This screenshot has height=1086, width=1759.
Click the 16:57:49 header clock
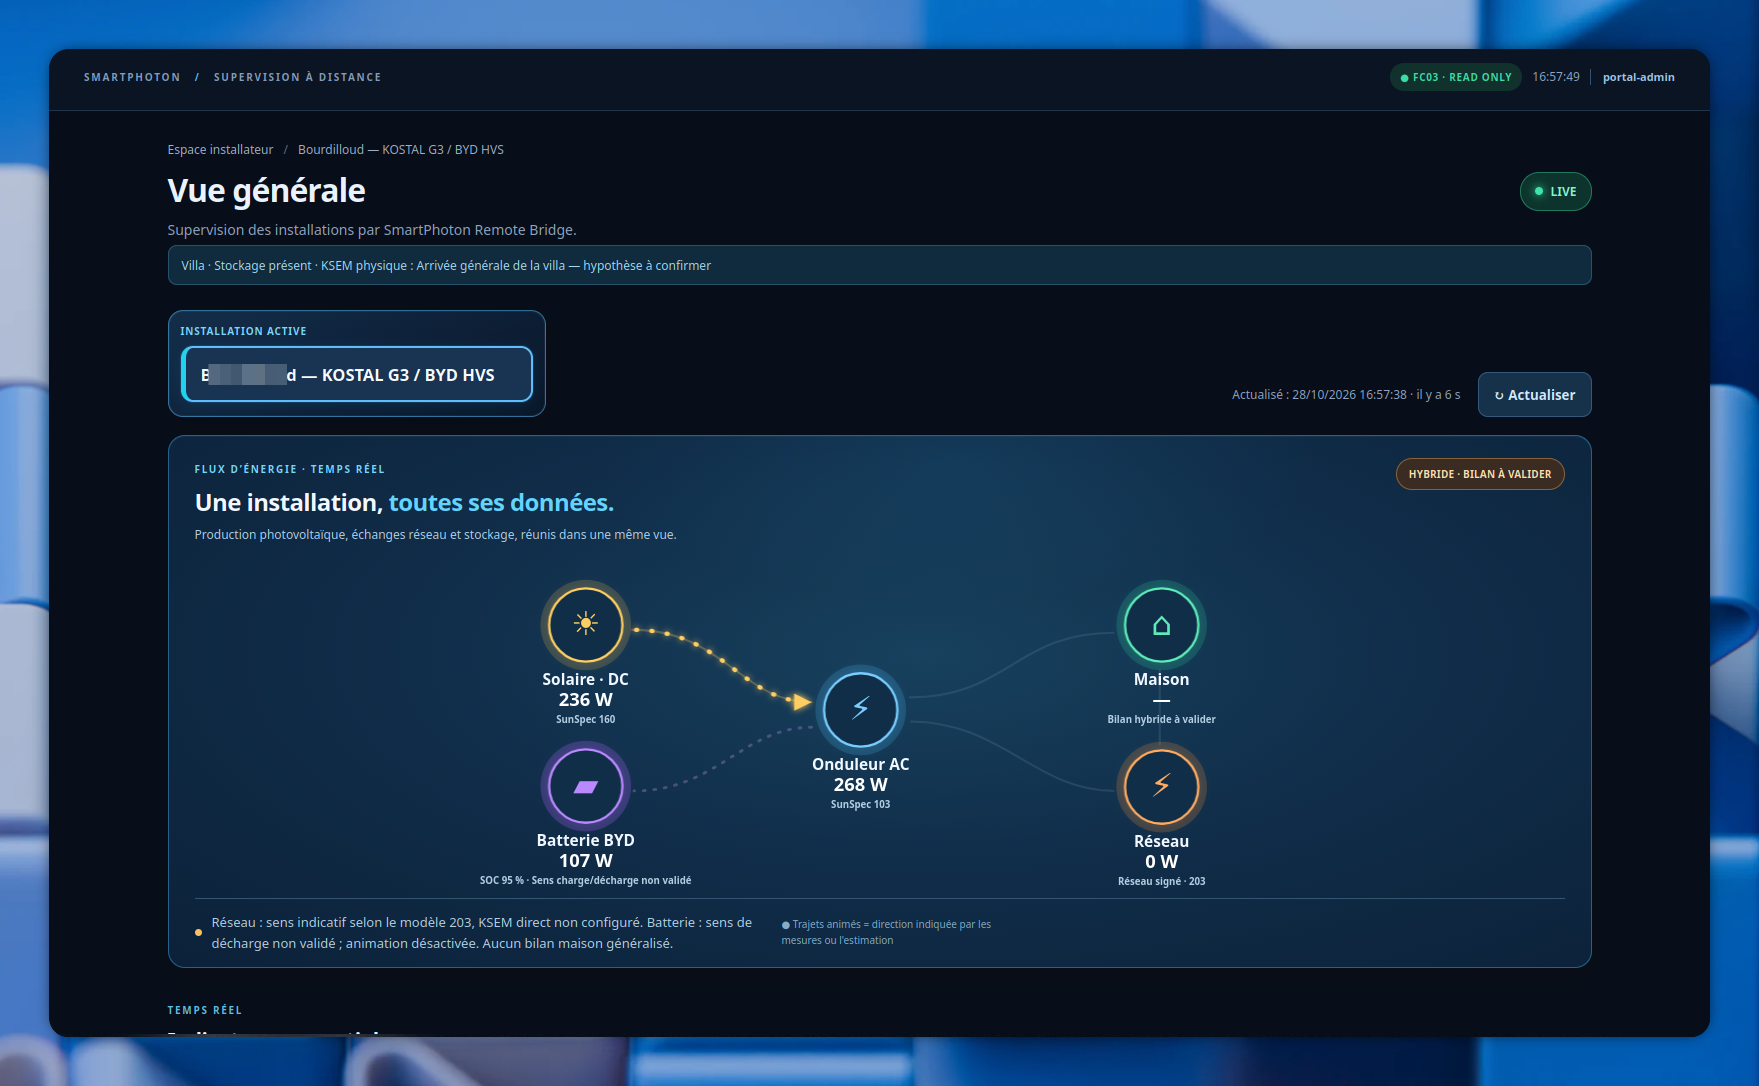pyautogui.click(x=1555, y=77)
